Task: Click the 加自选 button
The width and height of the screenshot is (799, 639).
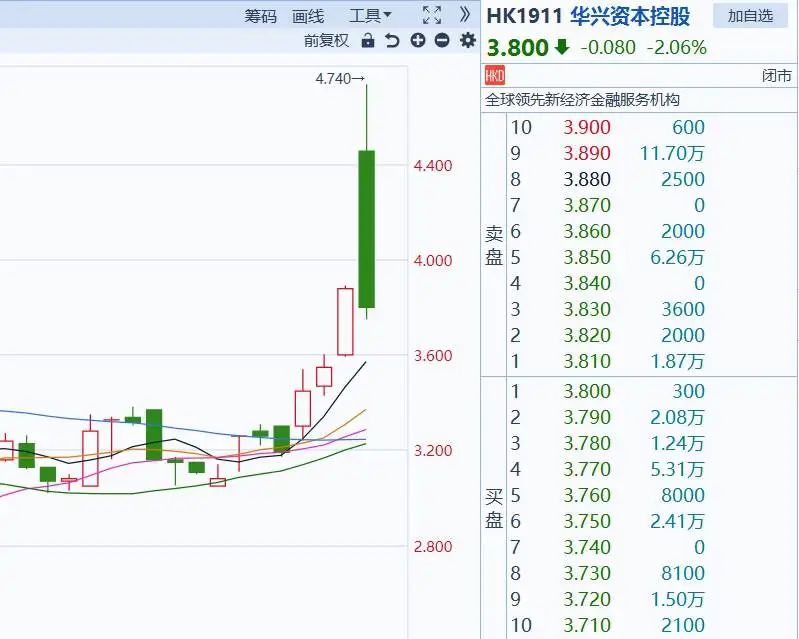Action: click(750, 16)
